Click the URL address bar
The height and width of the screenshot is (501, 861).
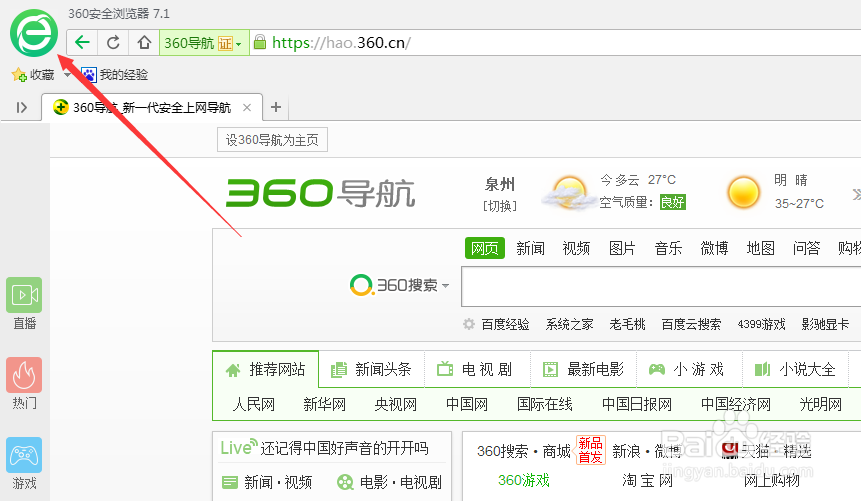pyautogui.click(x=556, y=42)
